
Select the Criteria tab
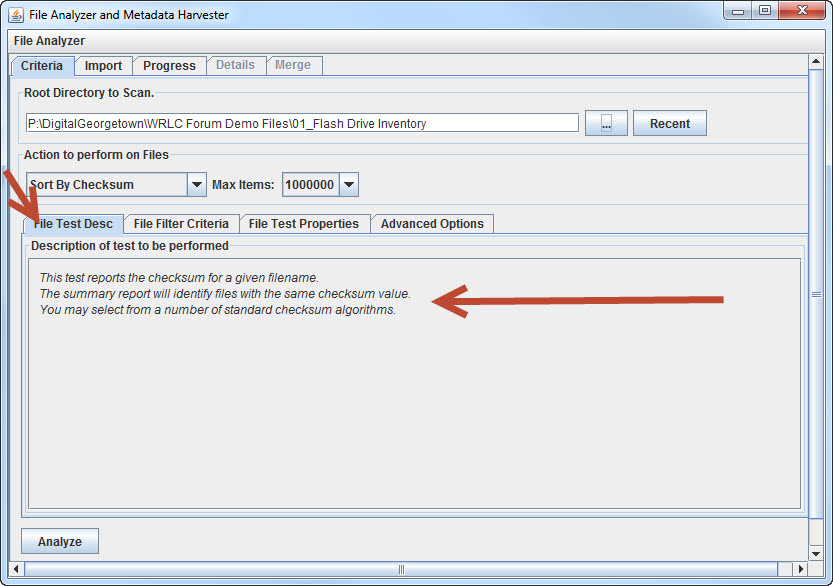(42, 66)
